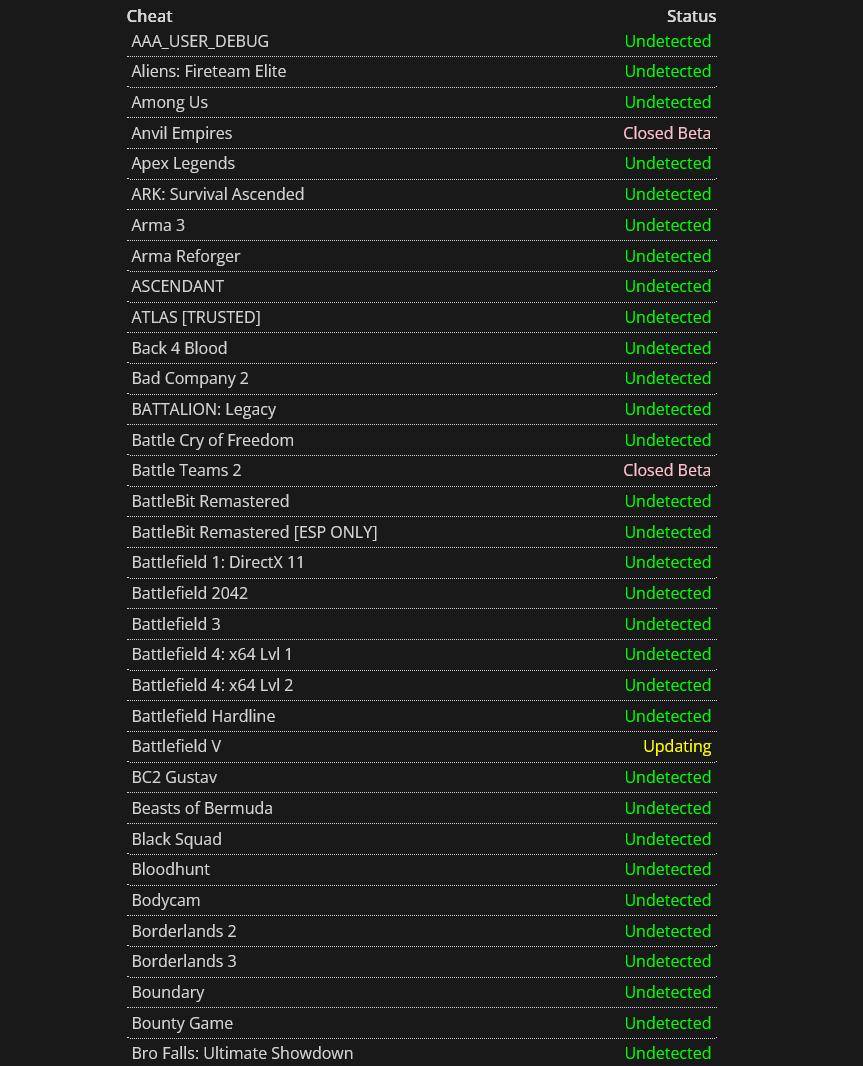Select the Among Us row
Image resolution: width=863 pixels, height=1066 pixels.
click(x=422, y=103)
